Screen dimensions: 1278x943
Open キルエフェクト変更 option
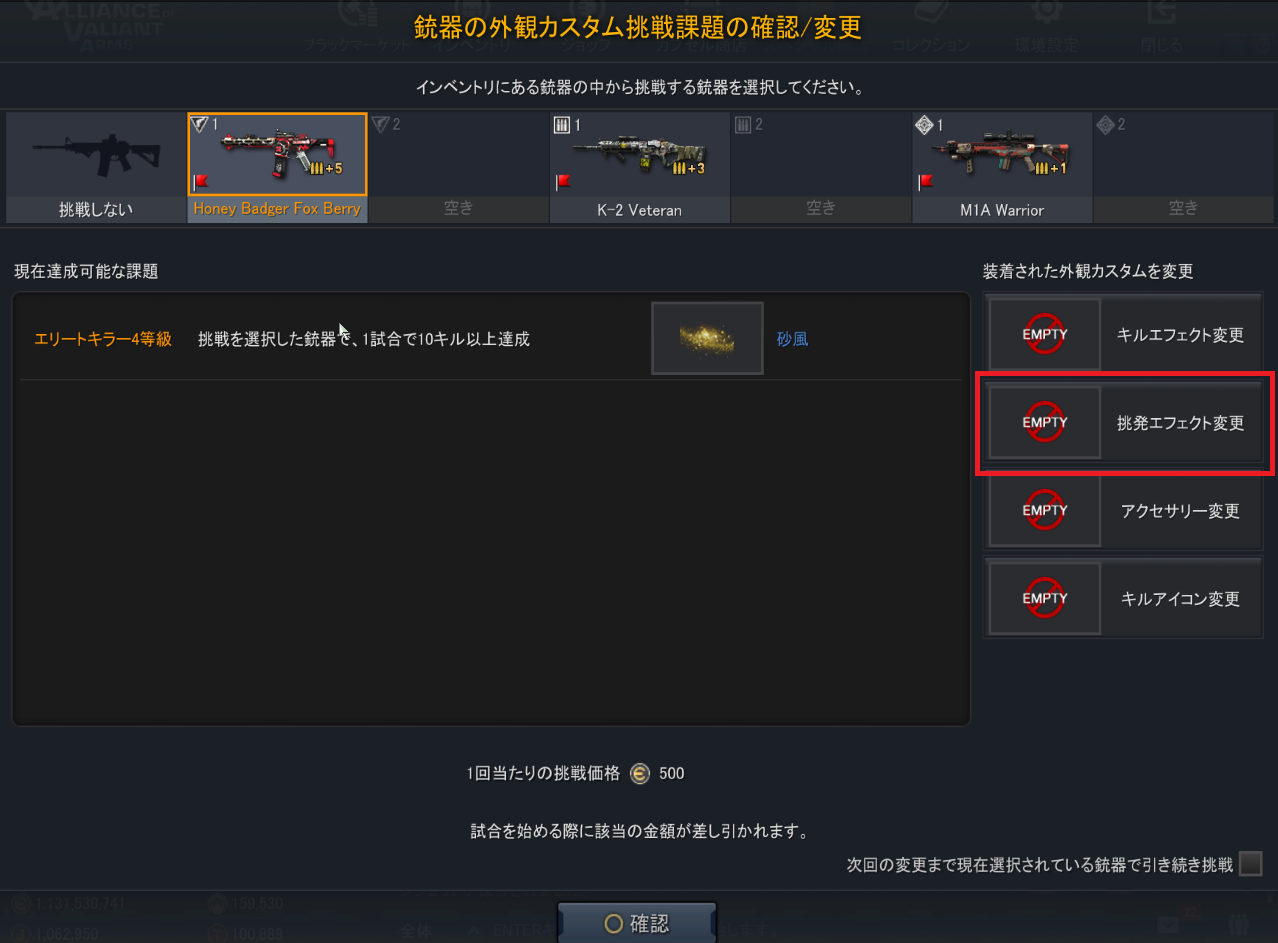1124,335
